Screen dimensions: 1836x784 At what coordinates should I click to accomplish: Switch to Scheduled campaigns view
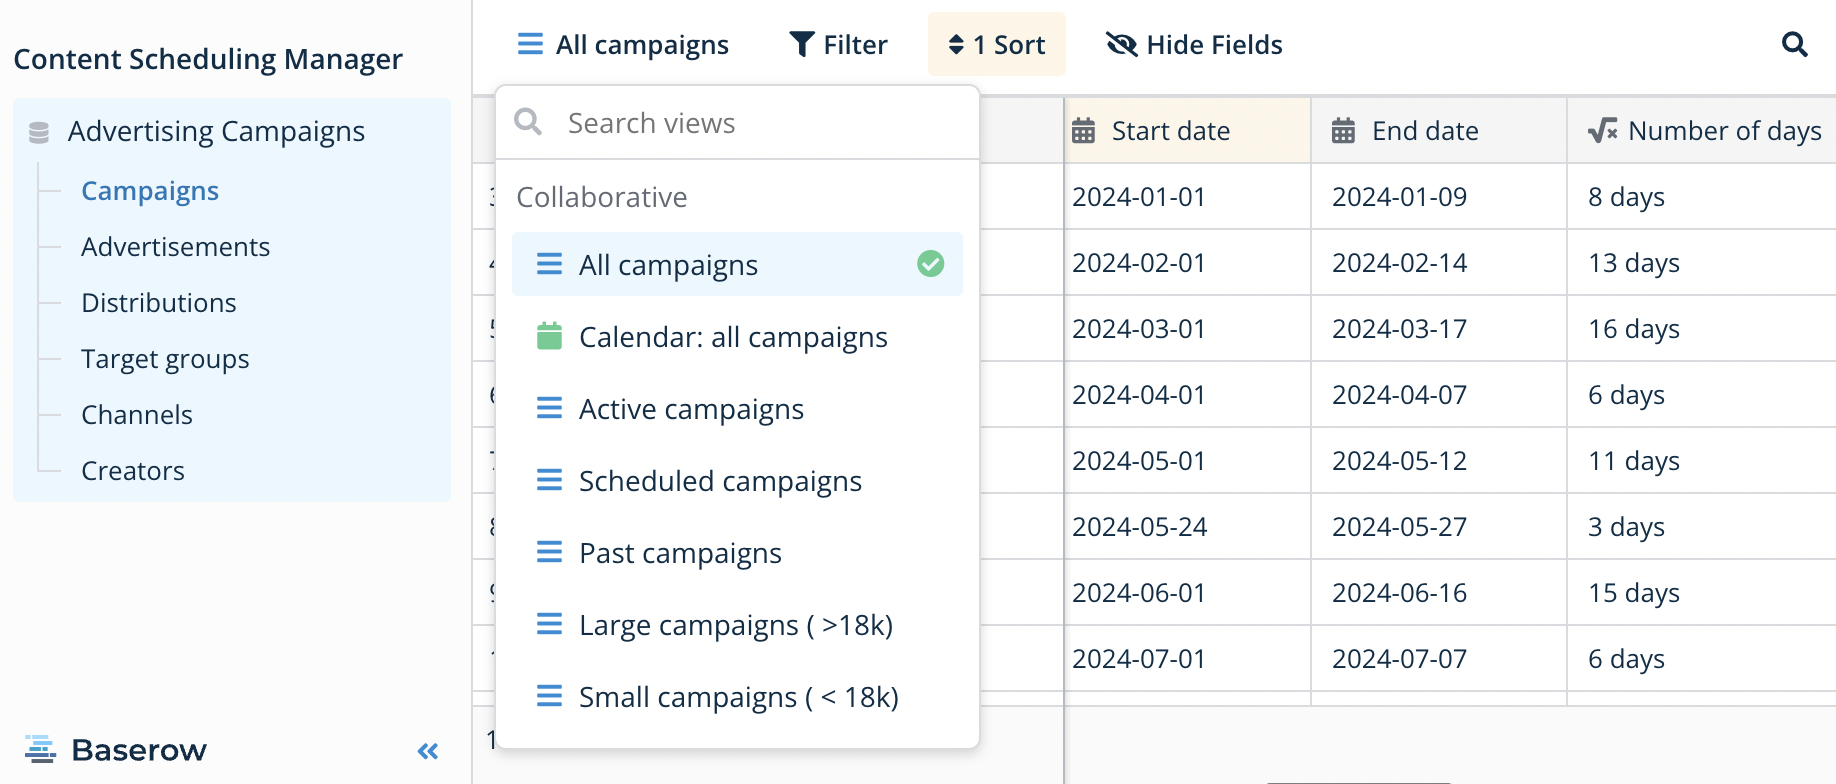pos(720,481)
